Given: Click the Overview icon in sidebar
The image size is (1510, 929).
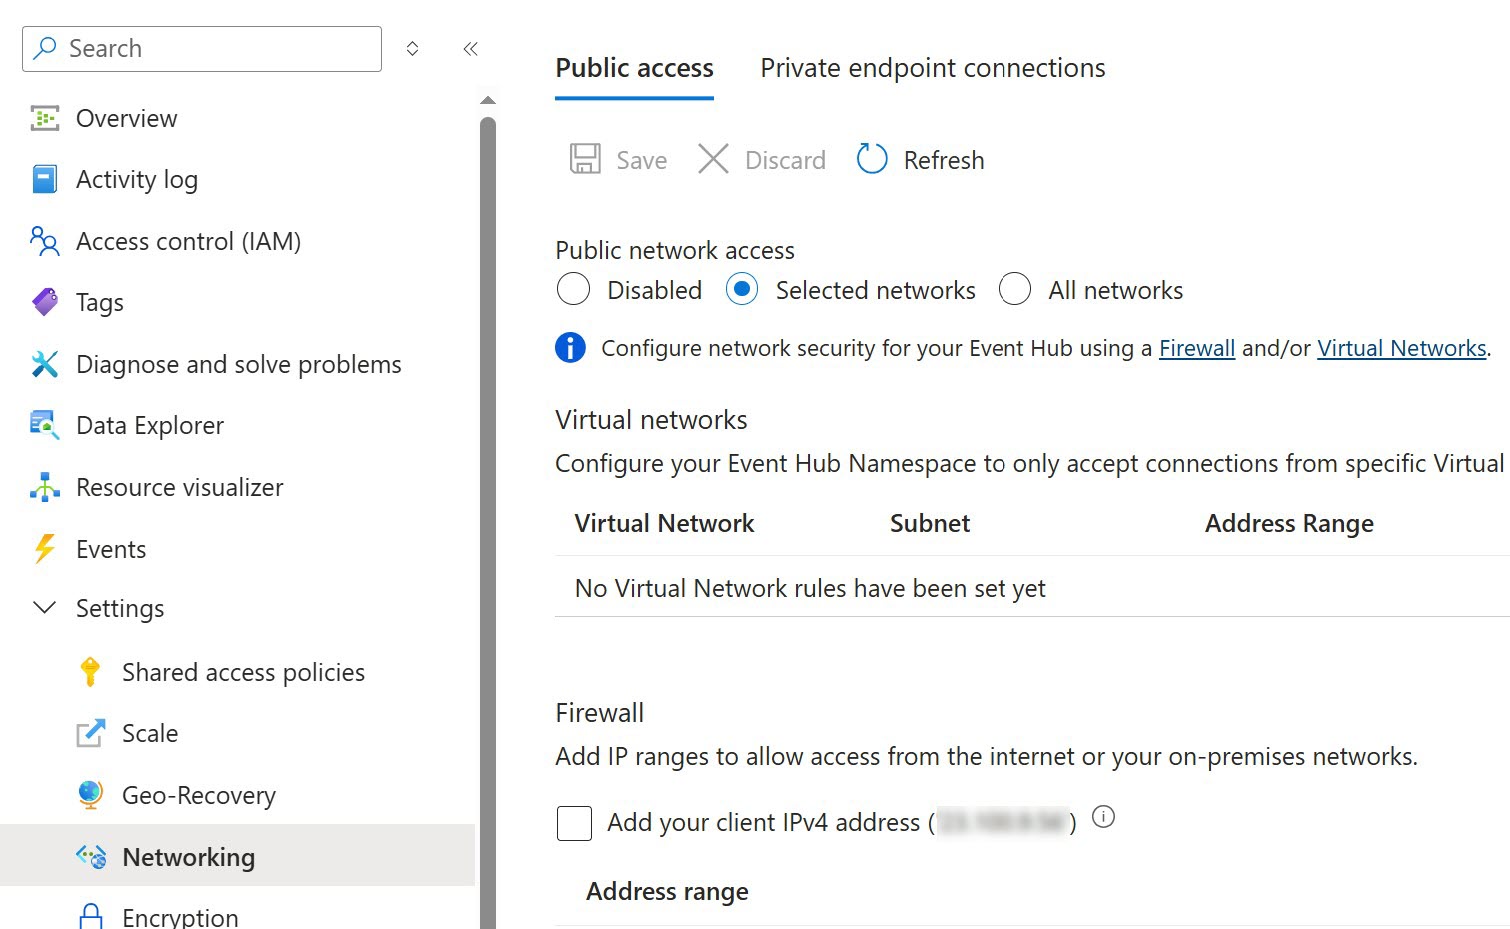Looking at the screenshot, I should (x=45, y=119).
